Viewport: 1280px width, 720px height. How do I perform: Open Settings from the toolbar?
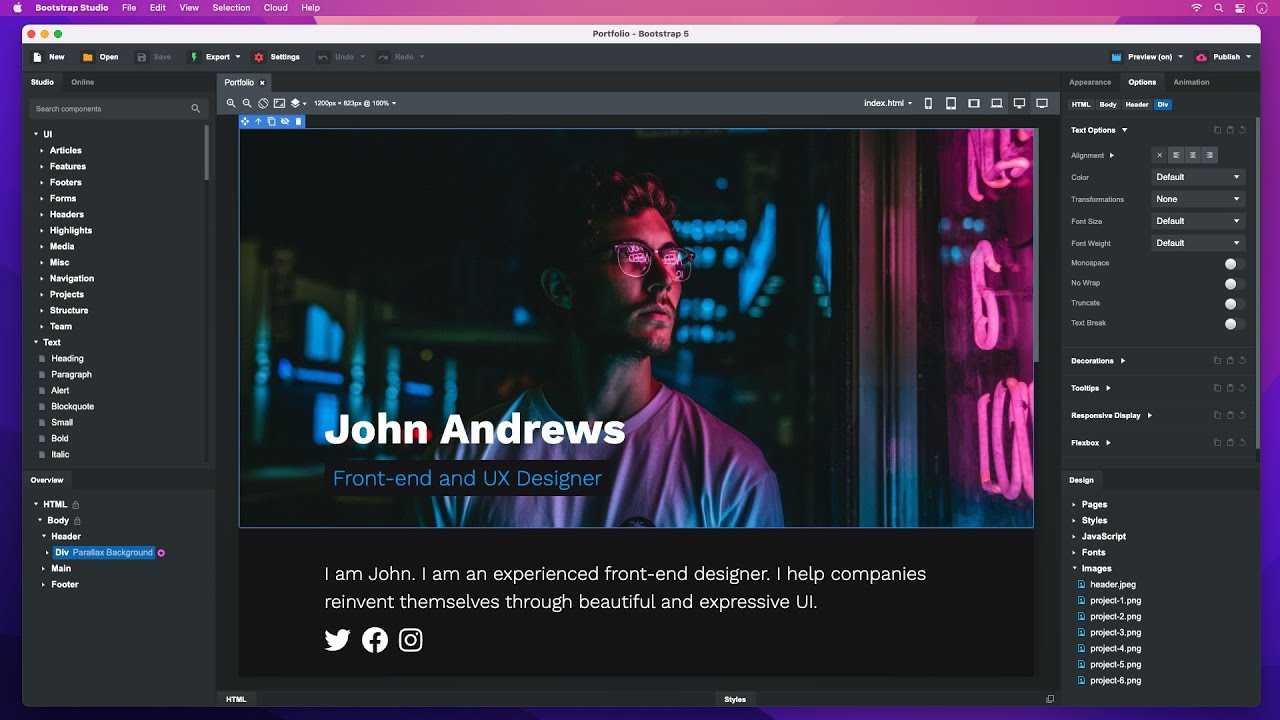276,57
